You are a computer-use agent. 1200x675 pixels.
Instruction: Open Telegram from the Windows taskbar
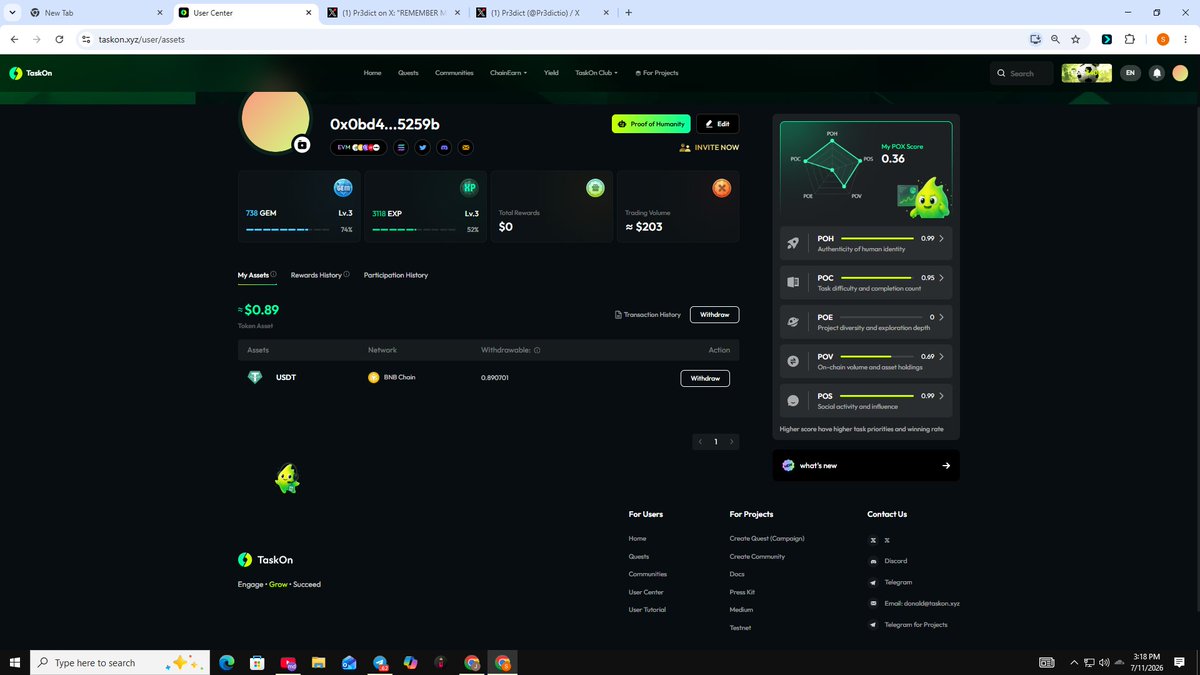pos(380,662)
